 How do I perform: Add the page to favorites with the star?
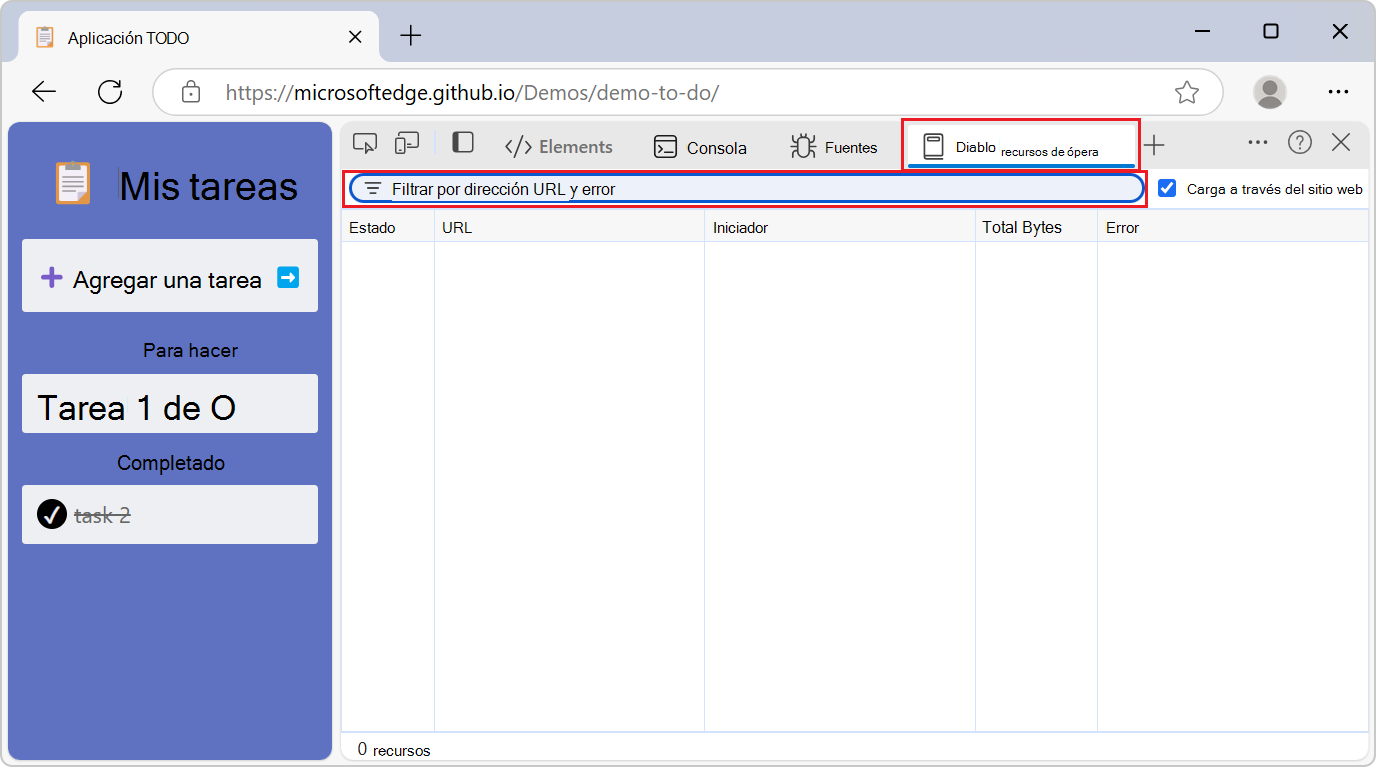pyautogui.click(x=1187, y=92)
